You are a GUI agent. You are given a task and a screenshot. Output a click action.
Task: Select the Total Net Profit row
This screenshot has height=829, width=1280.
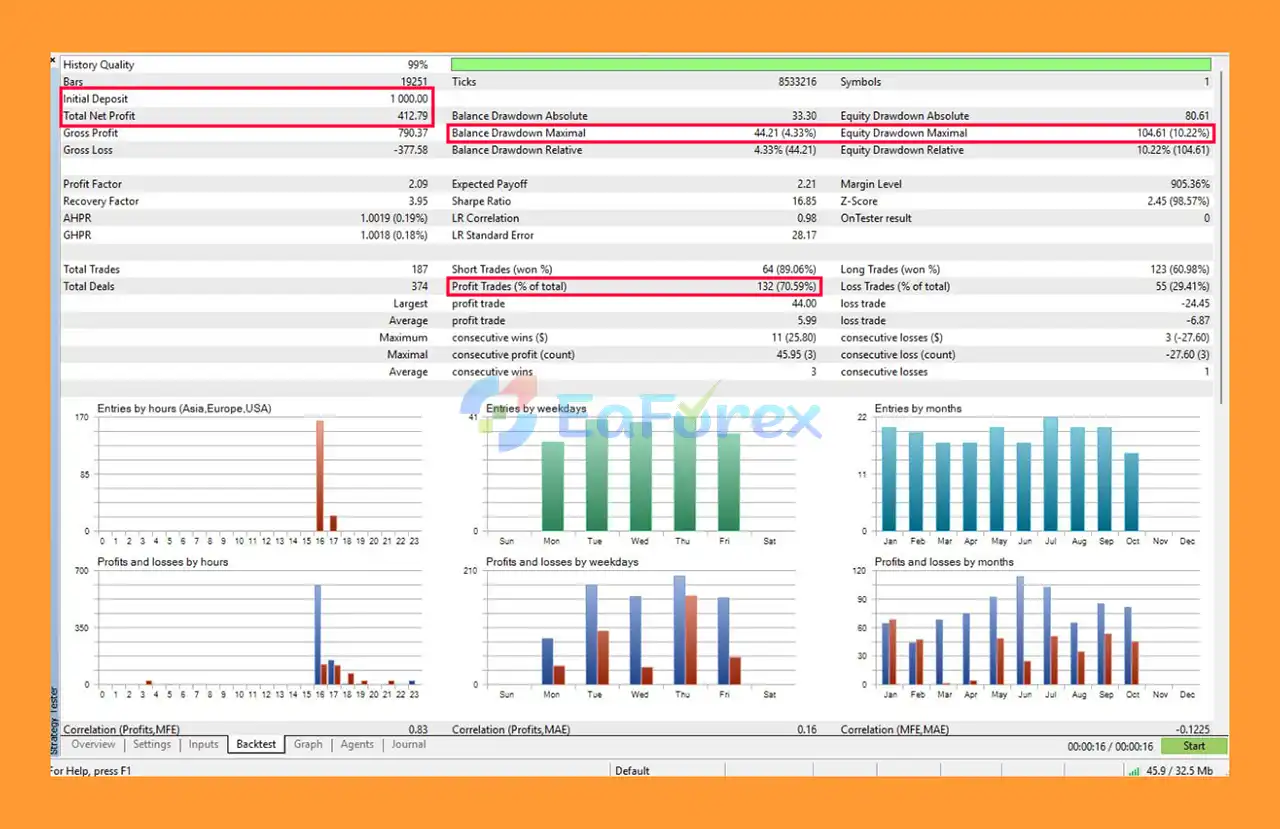[x=245, y=116]
